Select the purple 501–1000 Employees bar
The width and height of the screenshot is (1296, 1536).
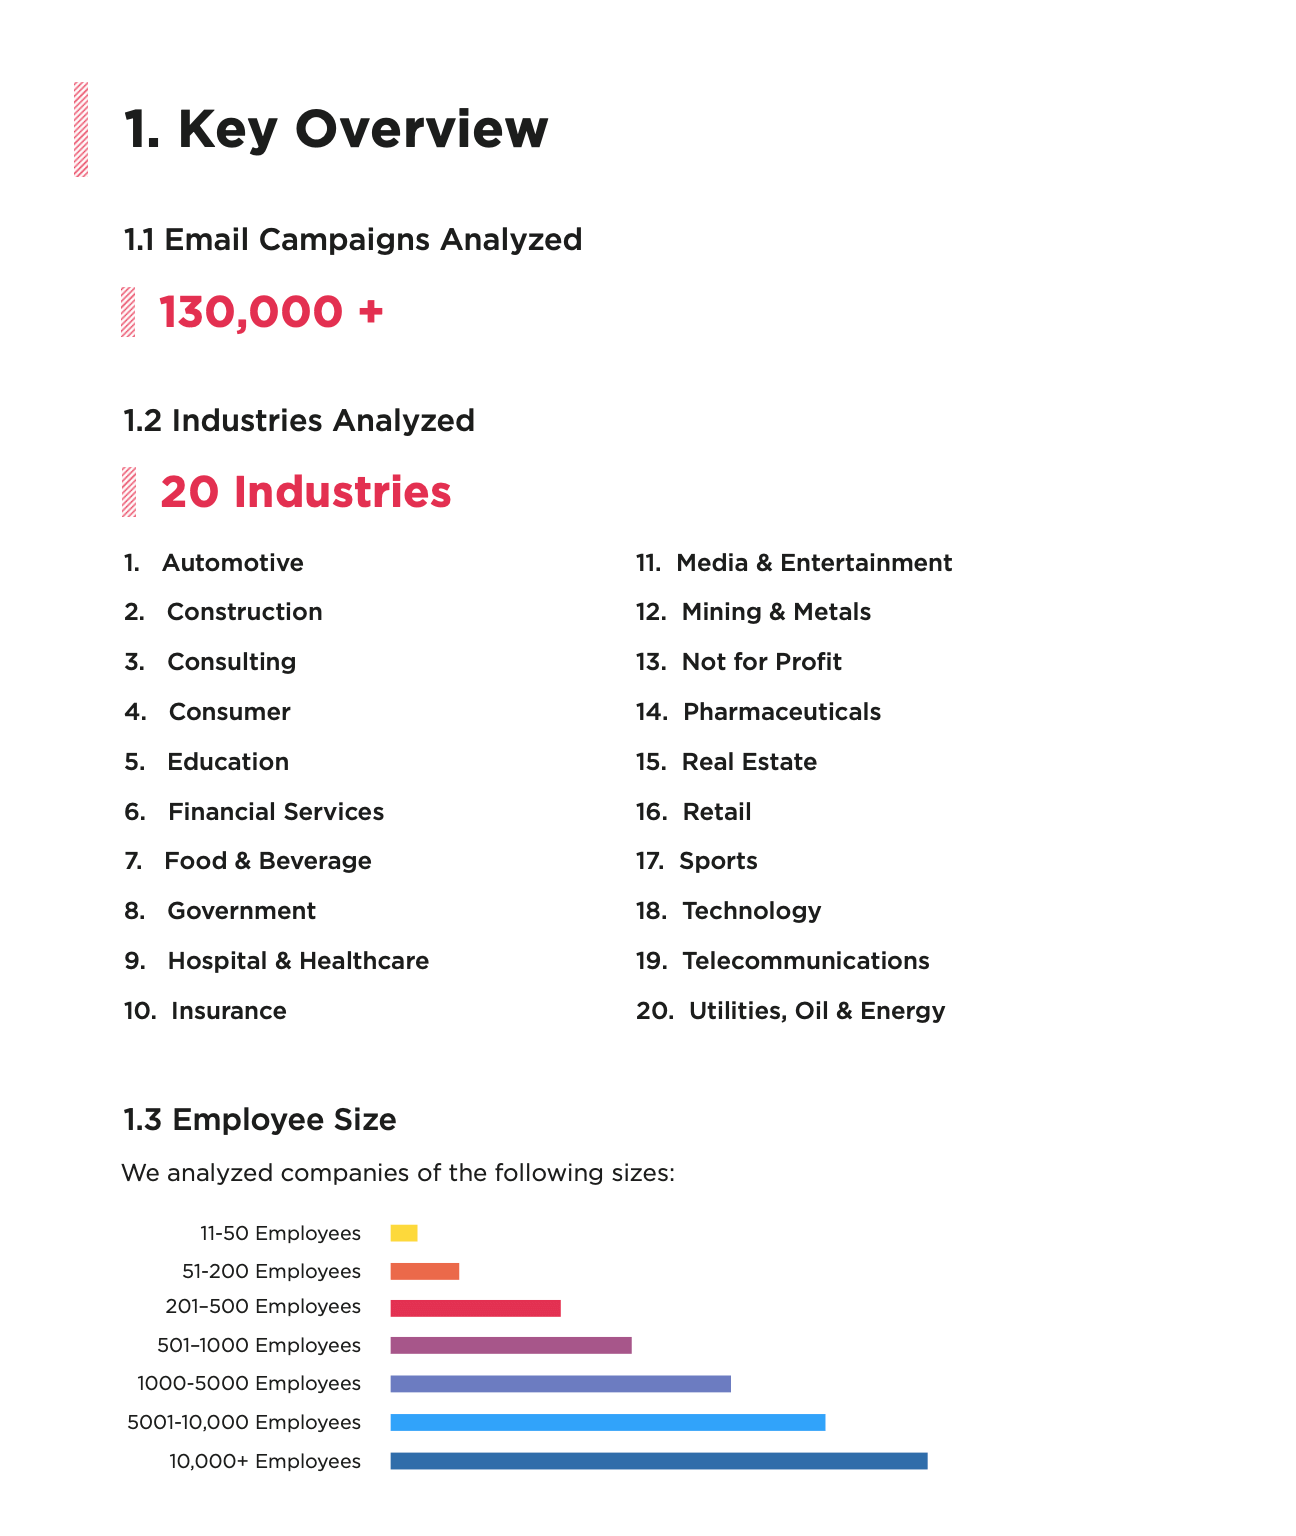coord(511,1345)
